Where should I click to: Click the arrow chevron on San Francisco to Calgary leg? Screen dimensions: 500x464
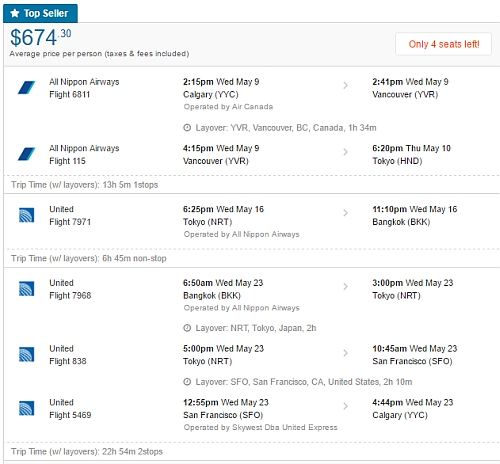345,406
